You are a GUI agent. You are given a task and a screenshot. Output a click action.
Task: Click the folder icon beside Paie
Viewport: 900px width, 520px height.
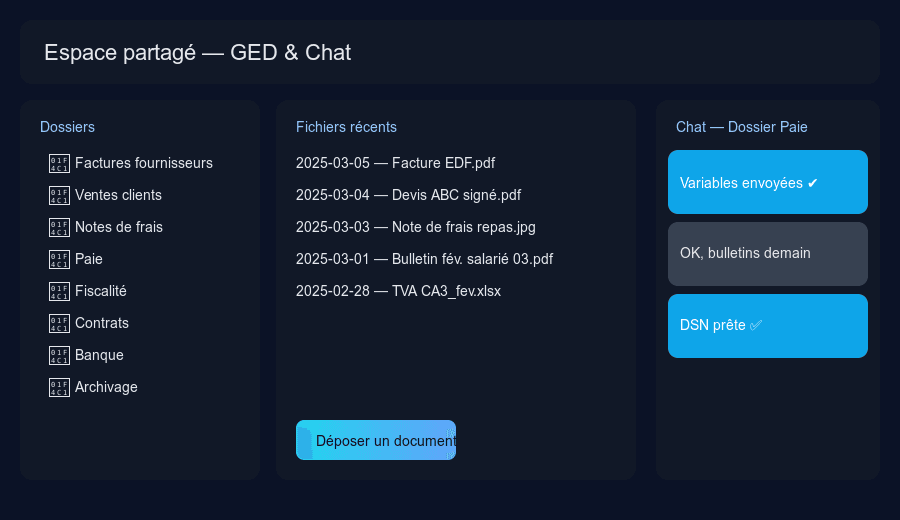tap(59, 259)
